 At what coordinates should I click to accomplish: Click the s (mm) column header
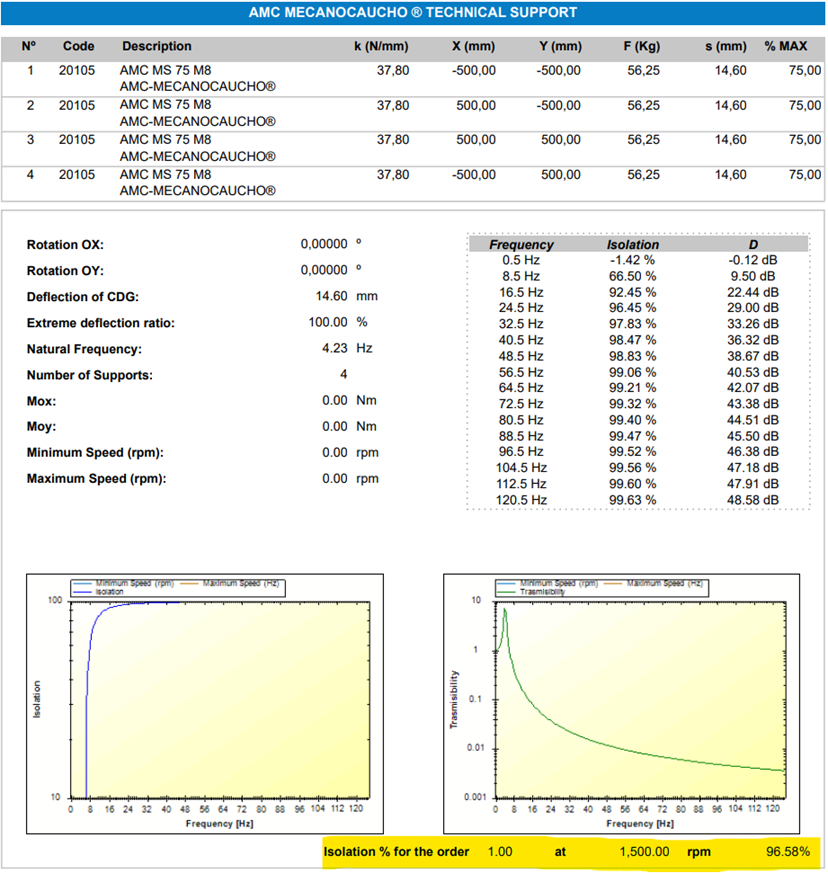coord(726,46)
